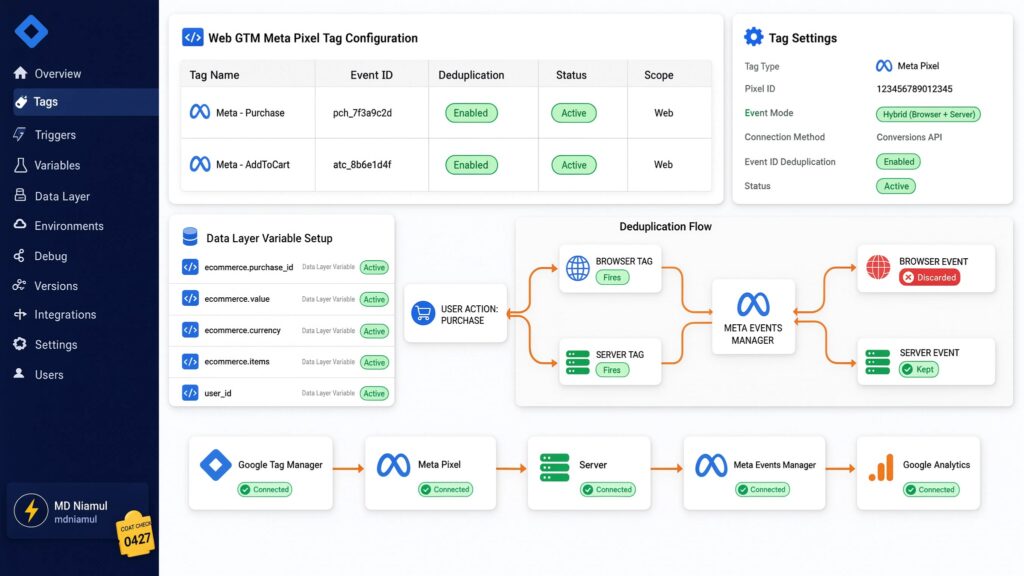This screenshot has height=576, width=1024.
Task: Click the Tag Settings gear icon
Action: coord(754,37)
